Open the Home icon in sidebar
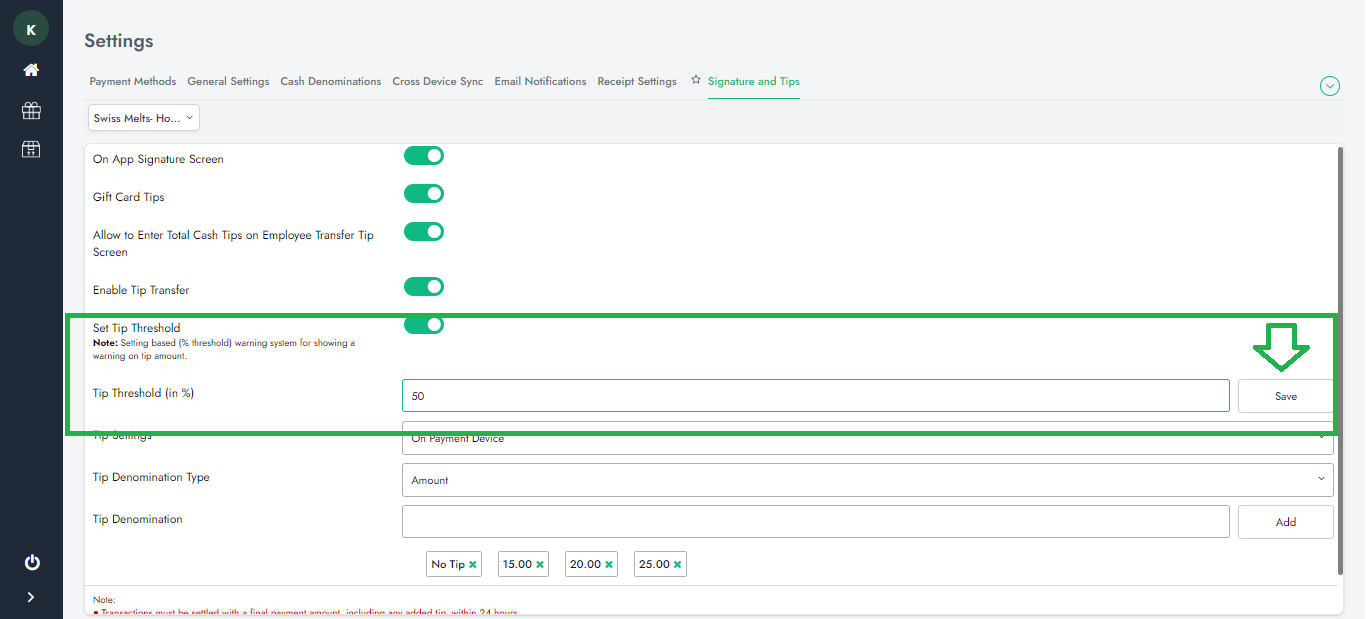The width and height of the screenshot is (1369, 619). pyautogui.click(x=31, y=70)
